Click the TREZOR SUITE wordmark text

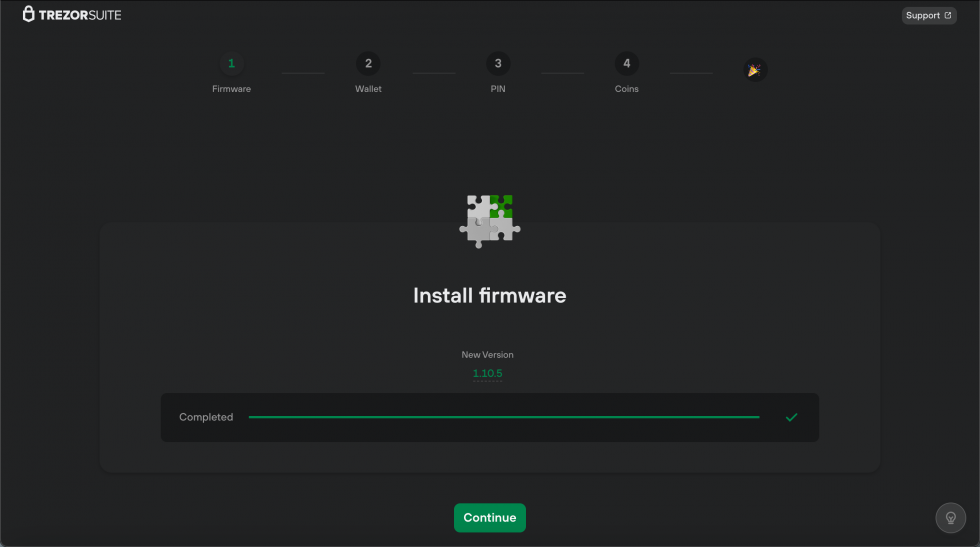pyautogui.click(x=80, y=15)
